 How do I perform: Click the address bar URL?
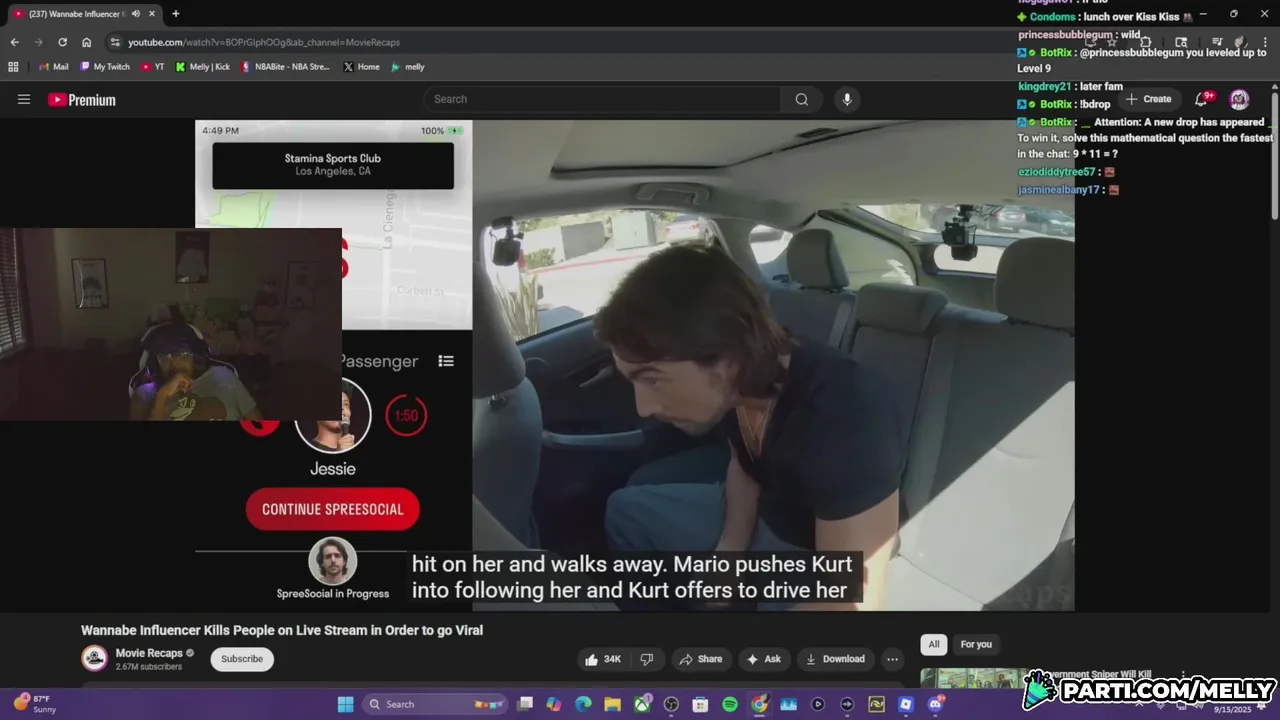click(264, 42)
